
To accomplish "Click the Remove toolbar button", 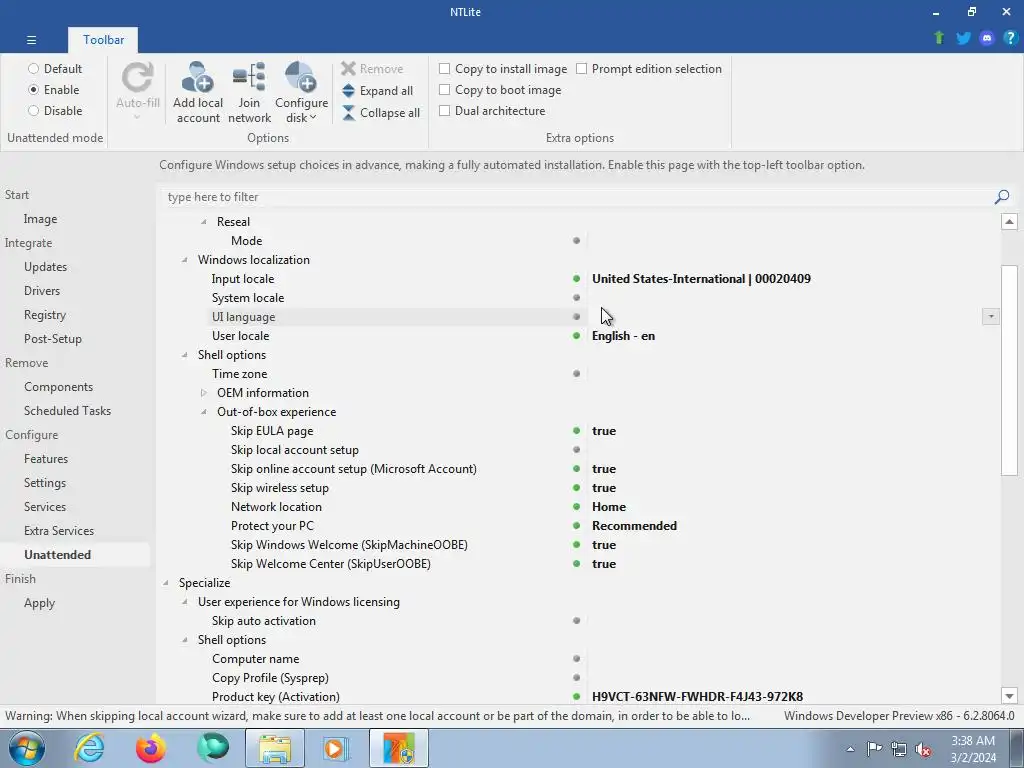I will [372, 69].
